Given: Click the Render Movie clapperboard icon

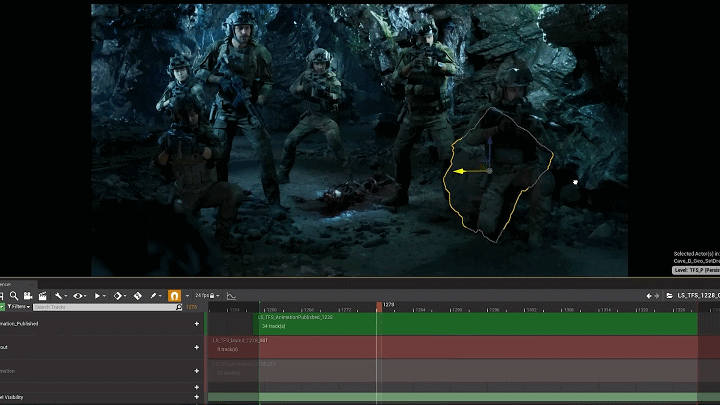Looking at the screenshot, I should tap(43, 296).
